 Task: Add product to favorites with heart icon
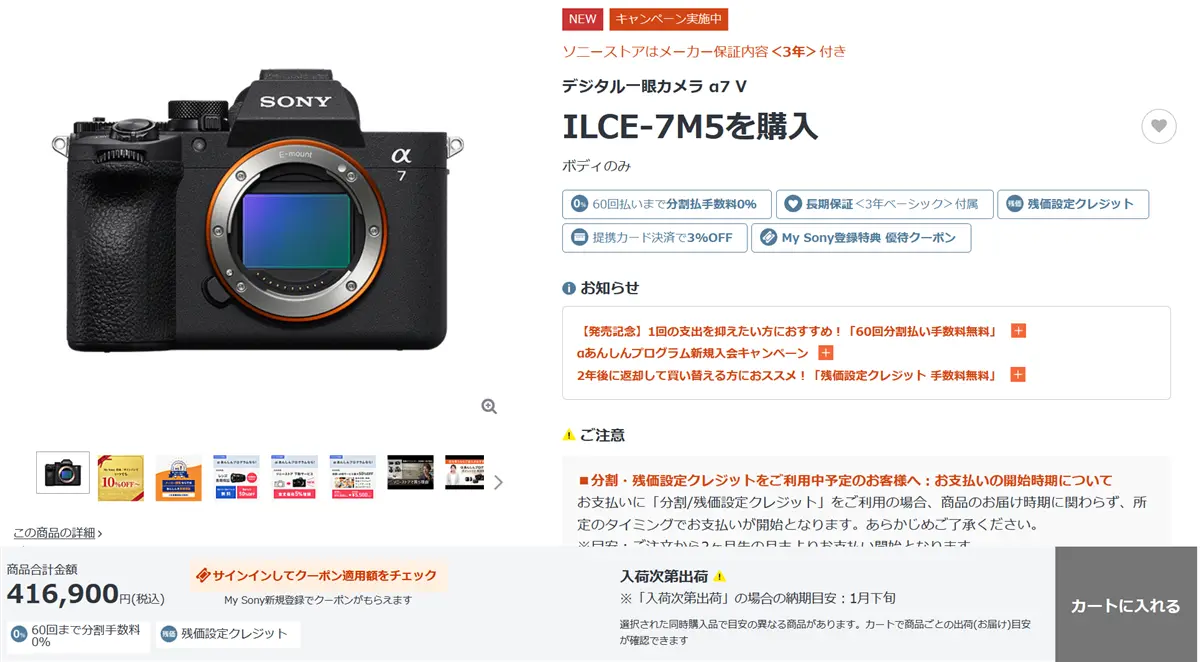1158,126
